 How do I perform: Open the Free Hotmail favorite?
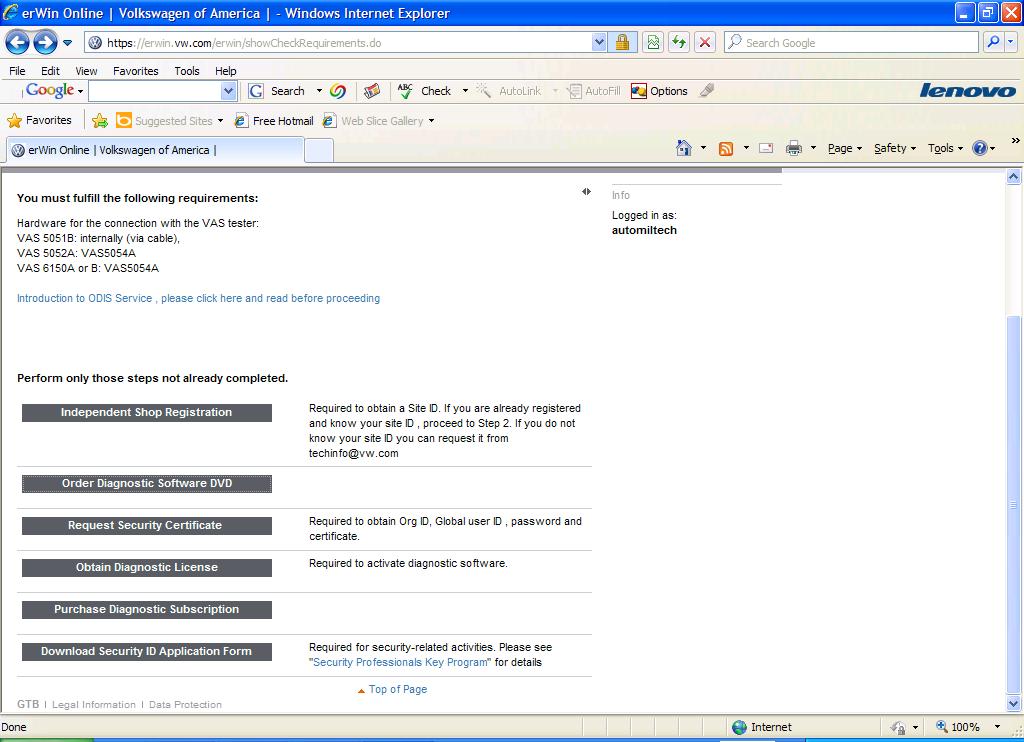[x=274, y=121]
